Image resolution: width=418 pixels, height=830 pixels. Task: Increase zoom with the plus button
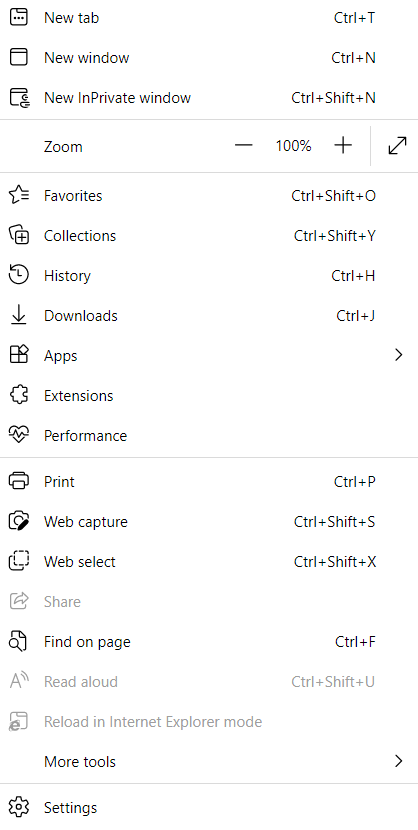(343, 146)
